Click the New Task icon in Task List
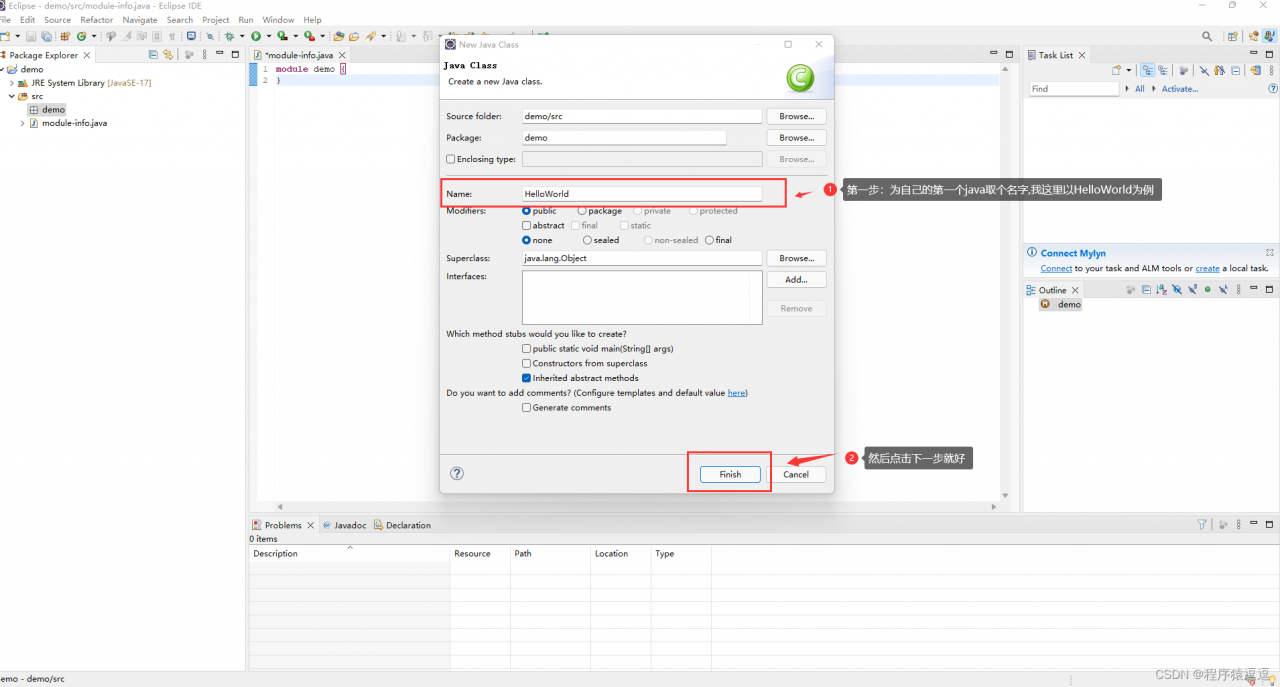Screen dimensions: 1280x687 tap(1116, 70)
